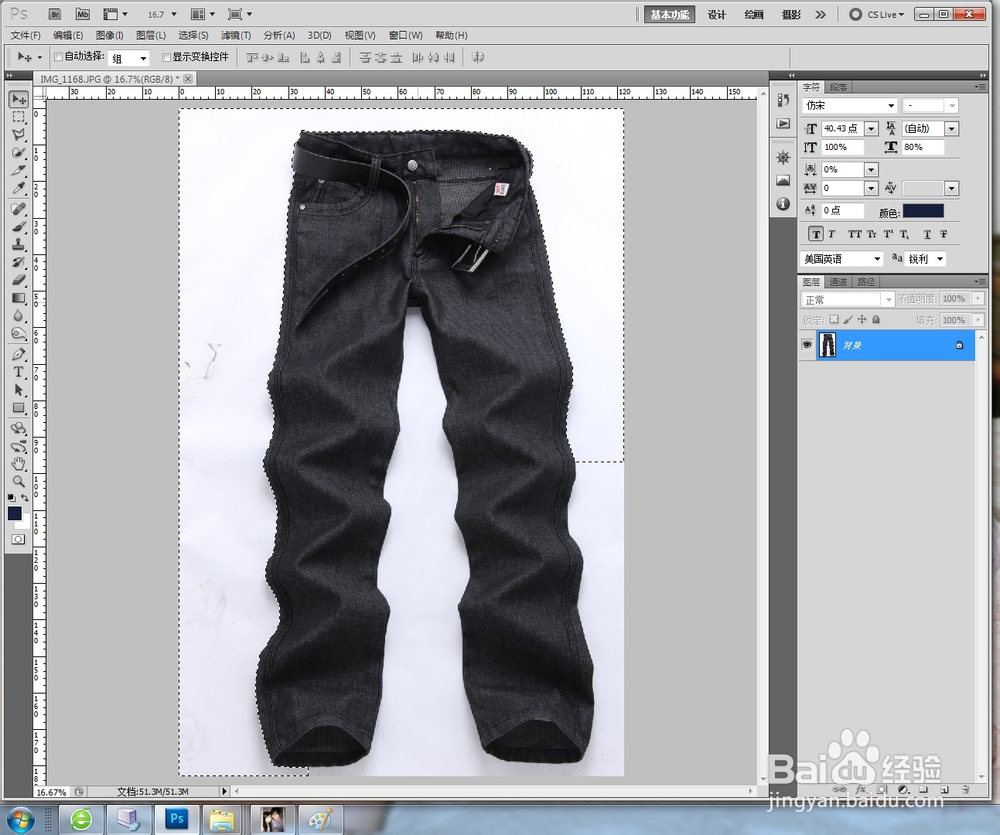Viewport: 1000px width, 835px height.
Task: Select the Eyedropper tool
Action: [18, 188]
